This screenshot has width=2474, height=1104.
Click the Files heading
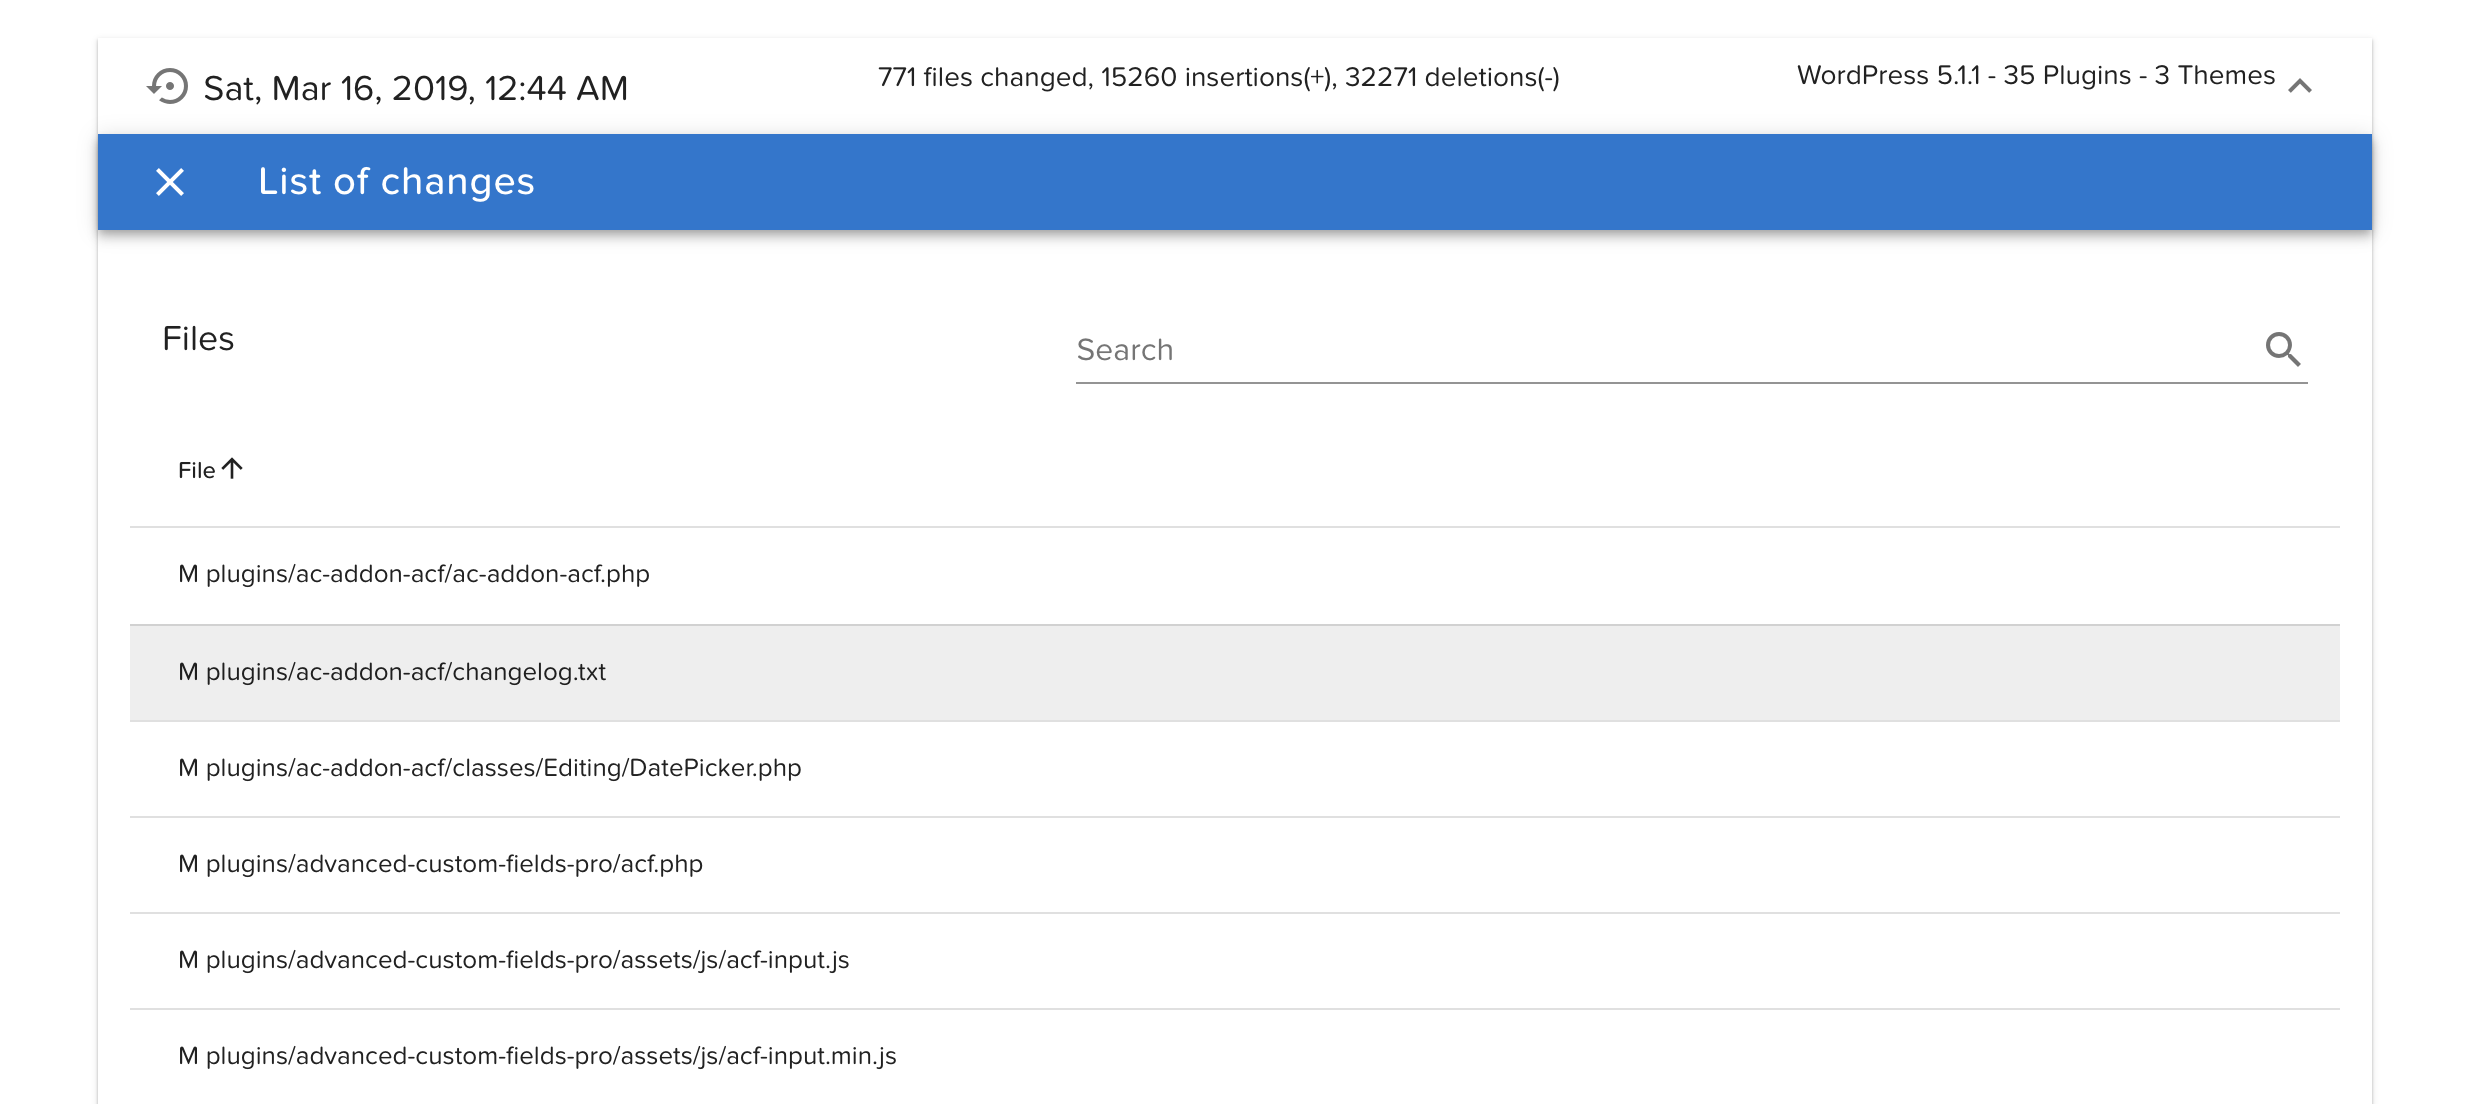point(198,339)
